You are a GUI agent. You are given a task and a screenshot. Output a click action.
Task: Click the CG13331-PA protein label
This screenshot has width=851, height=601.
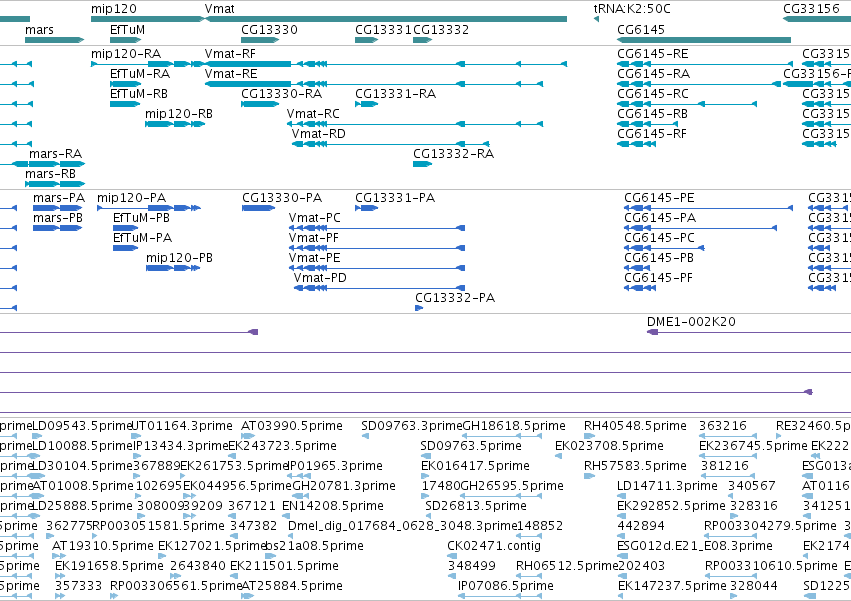(x=395, y=198)
